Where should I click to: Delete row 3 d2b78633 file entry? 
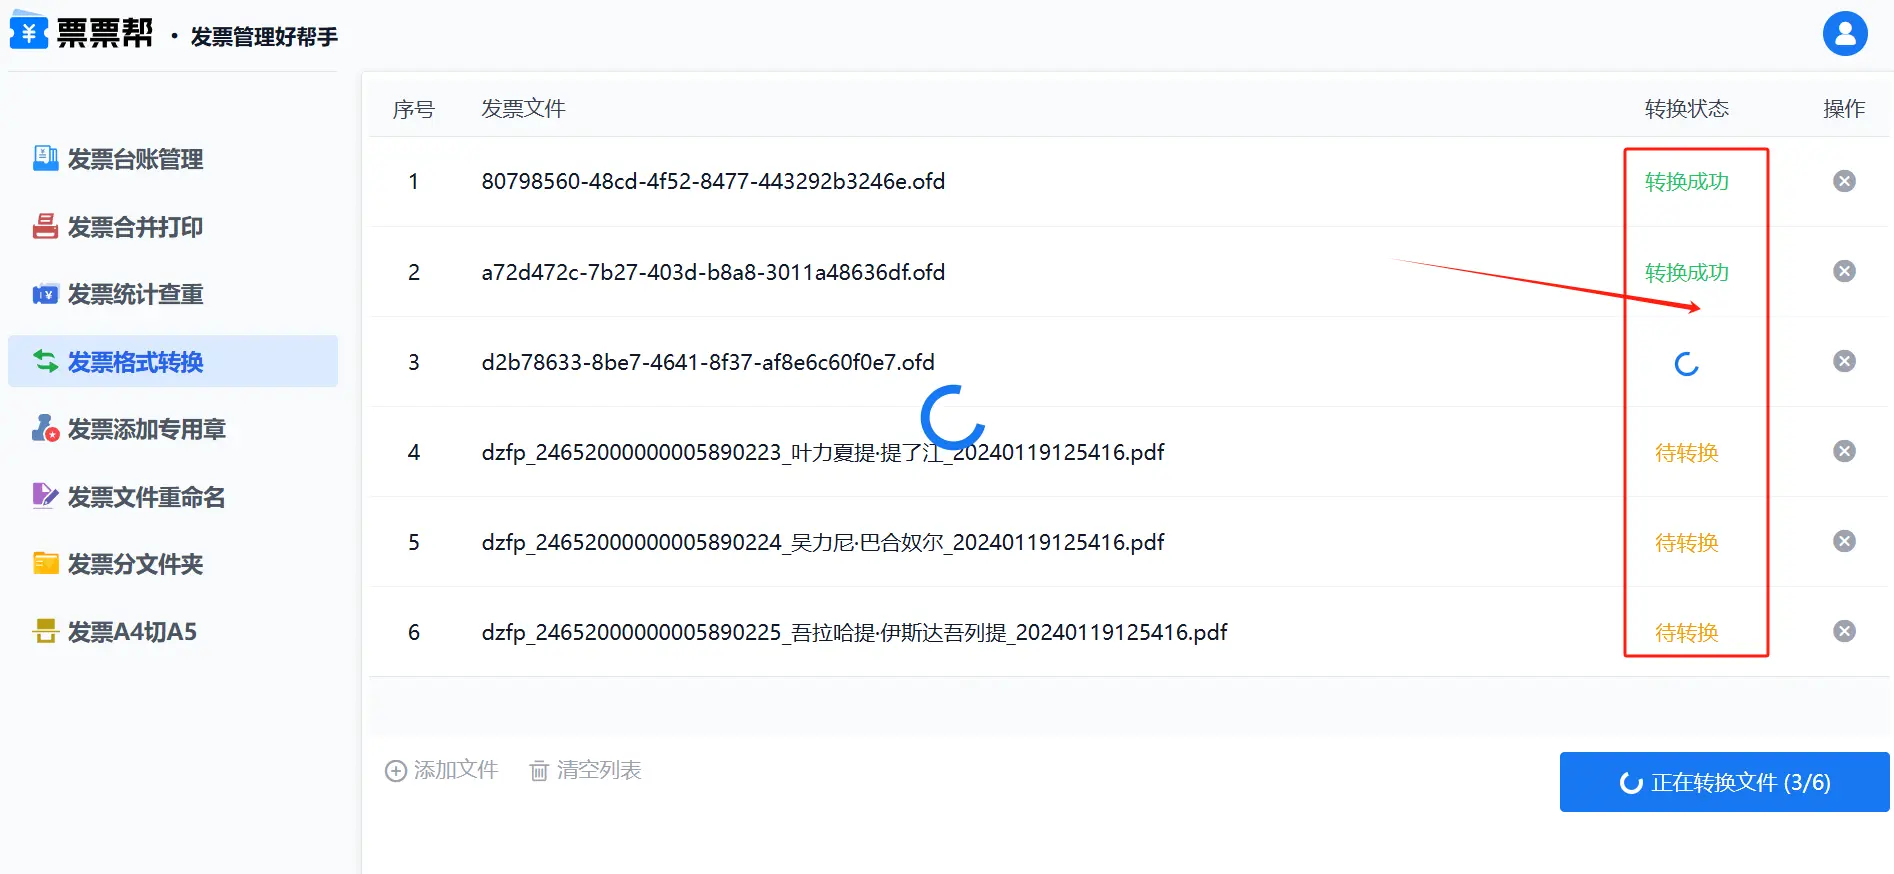point(1844,361)
